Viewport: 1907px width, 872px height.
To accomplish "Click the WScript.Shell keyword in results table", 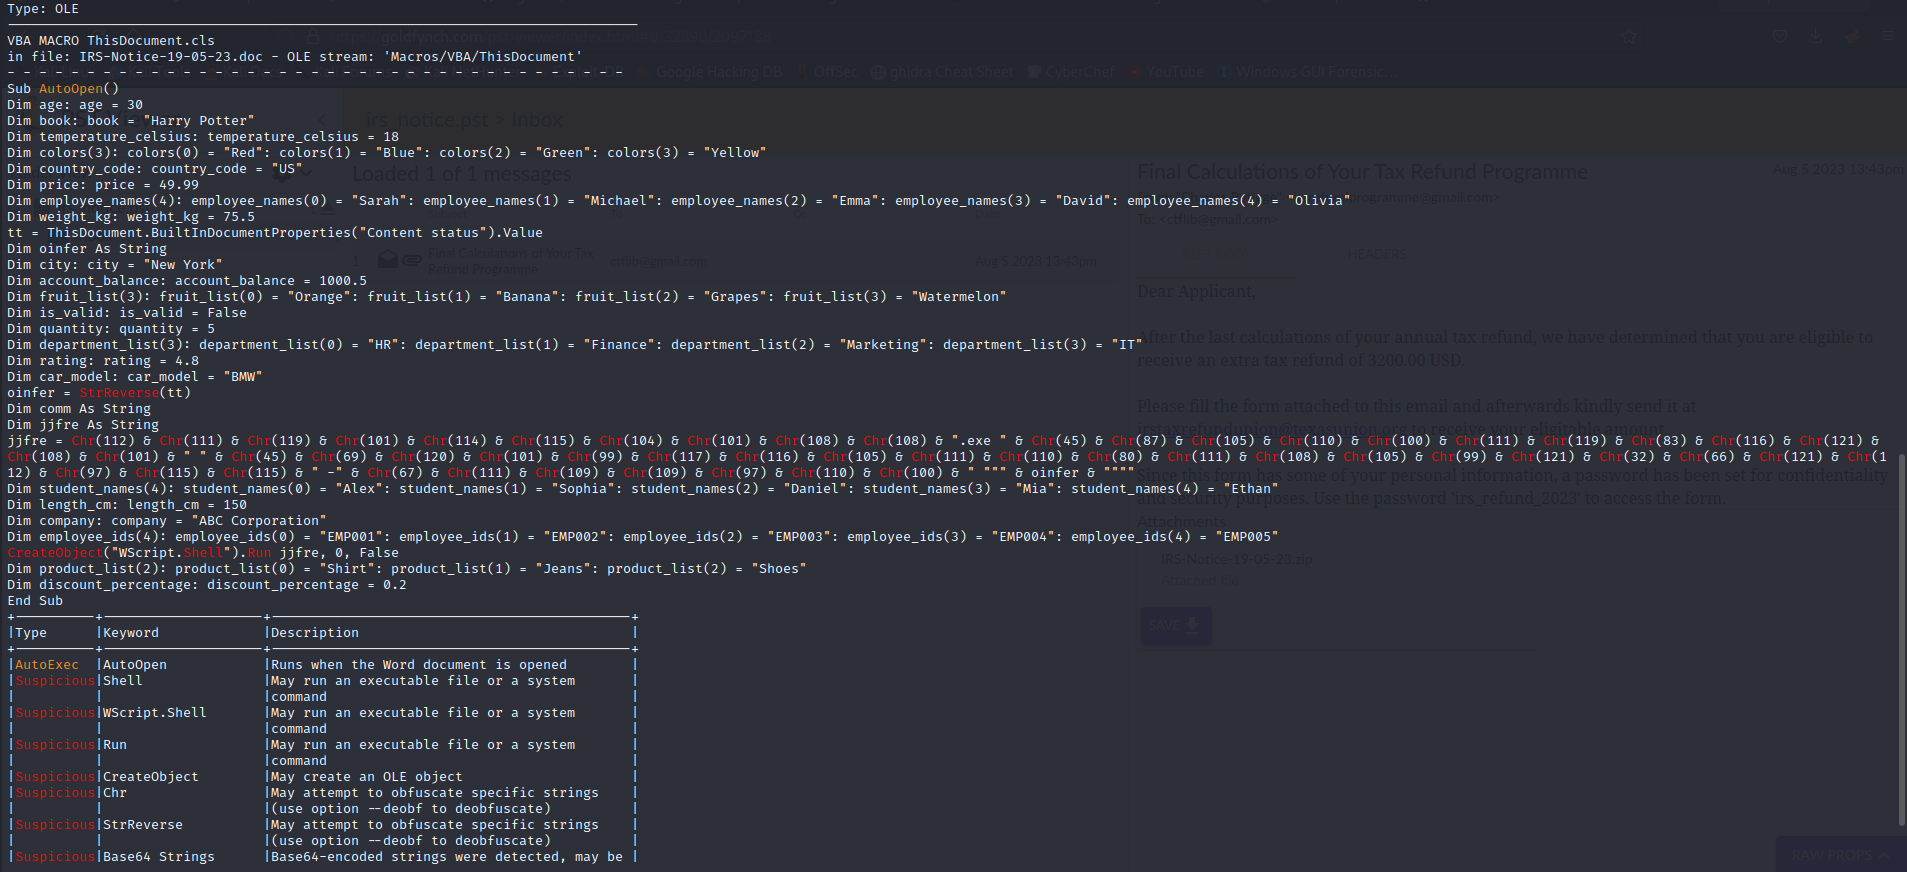I will pyautogui.click(x=155, y=713).
